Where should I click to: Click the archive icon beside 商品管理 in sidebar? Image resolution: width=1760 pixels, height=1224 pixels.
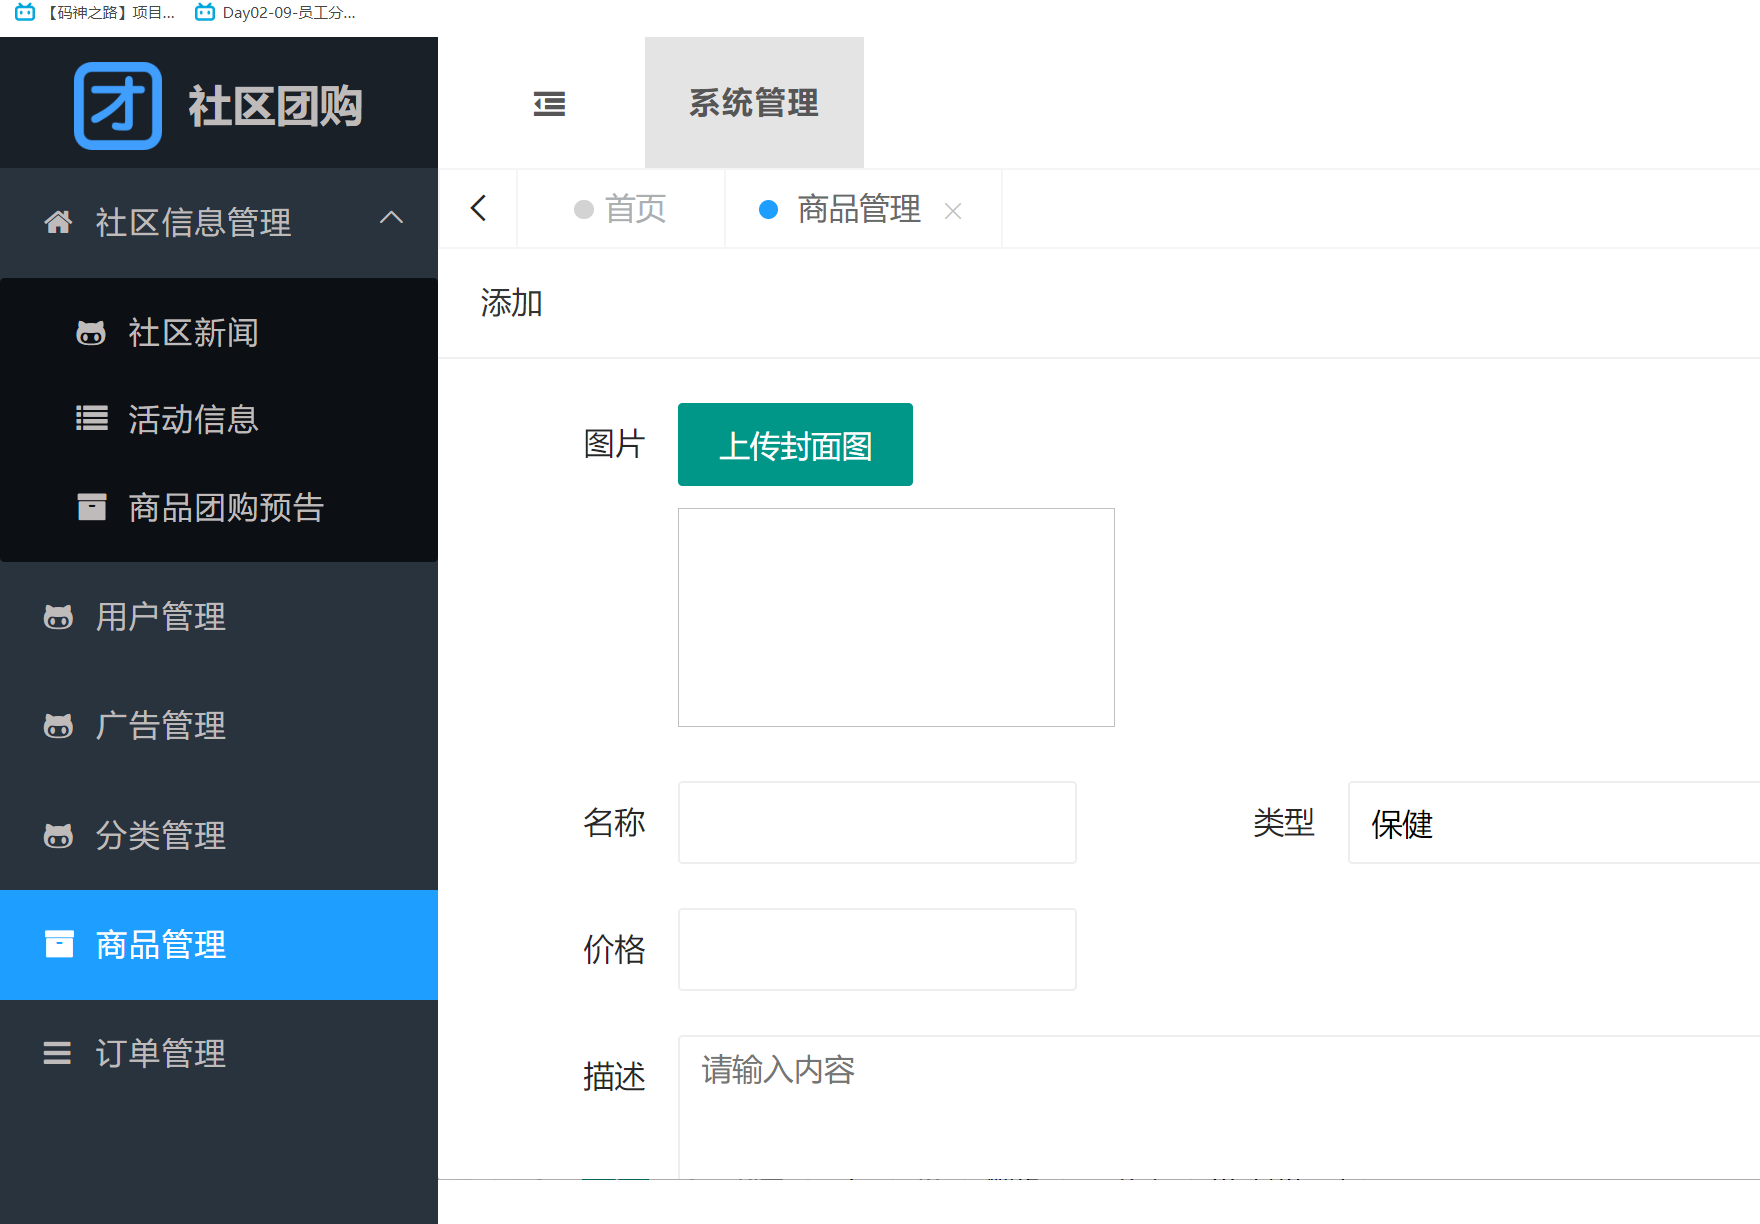coord(59,944)
